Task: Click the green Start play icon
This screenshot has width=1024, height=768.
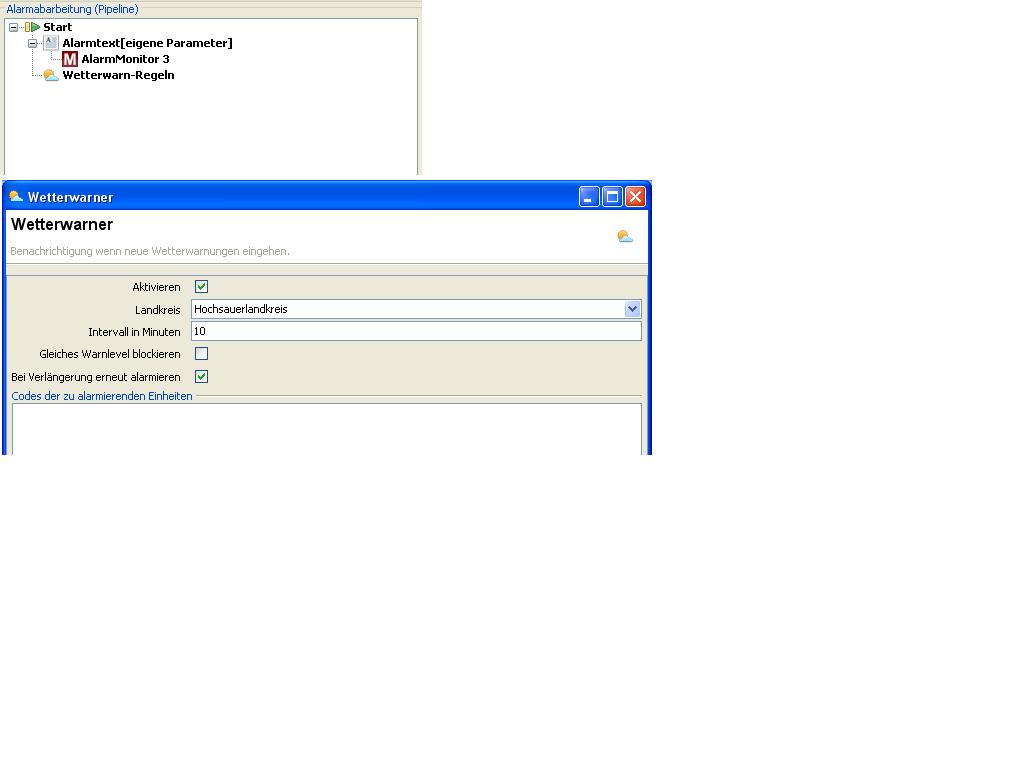Action: tap(33, 27)
